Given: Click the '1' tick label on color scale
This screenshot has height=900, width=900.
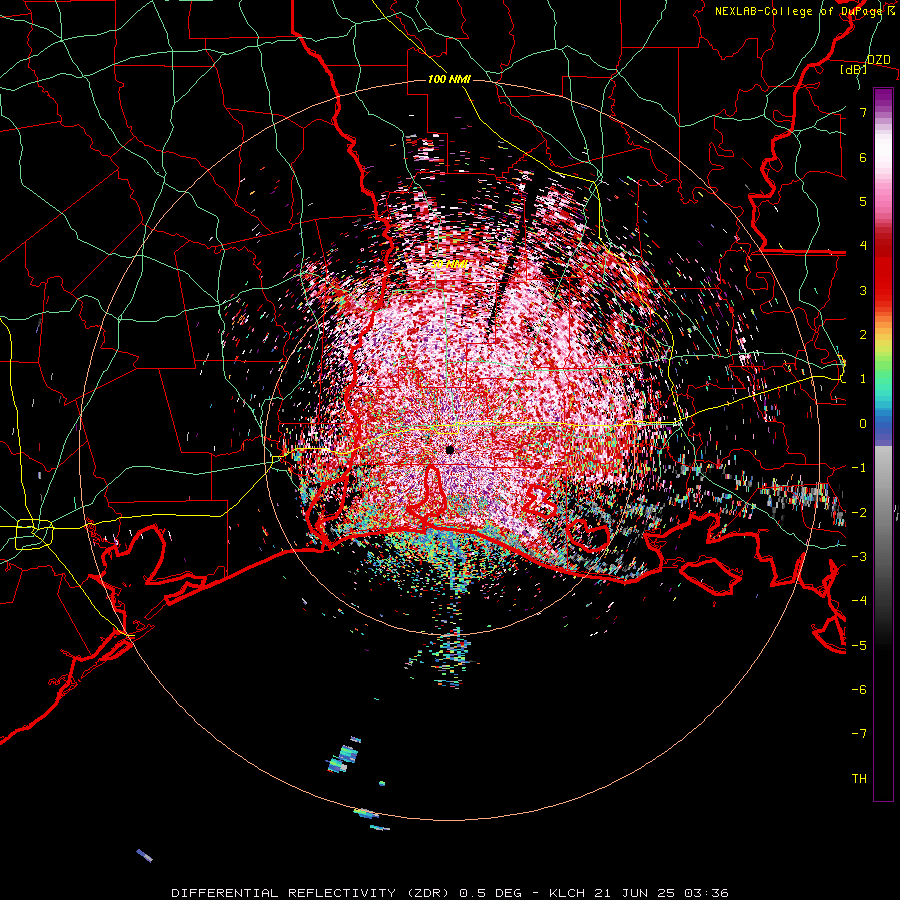Looking at the screenshot, I should coord(863,379).
